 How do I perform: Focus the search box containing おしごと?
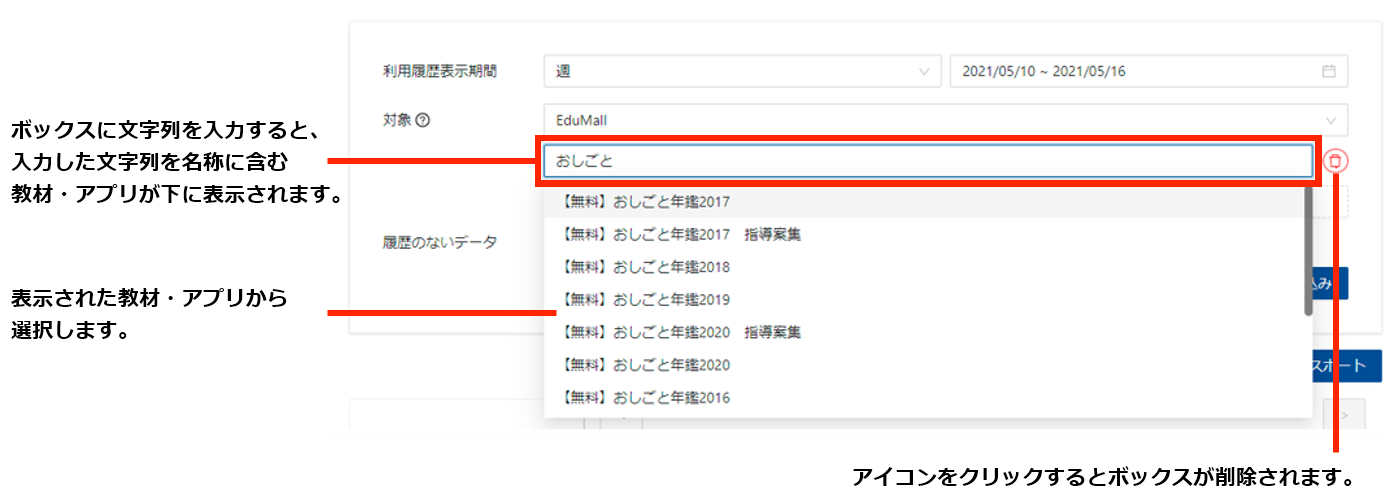pyautogui.click(x=926, y=161)
